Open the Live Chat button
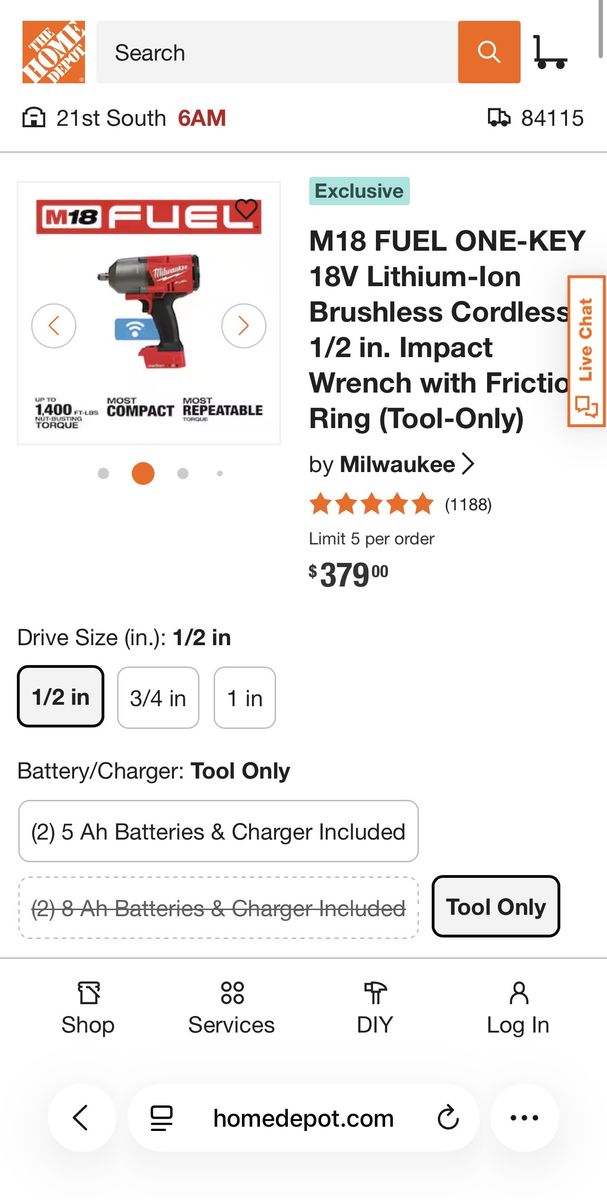607x1200 pixels. click(587, 351)
